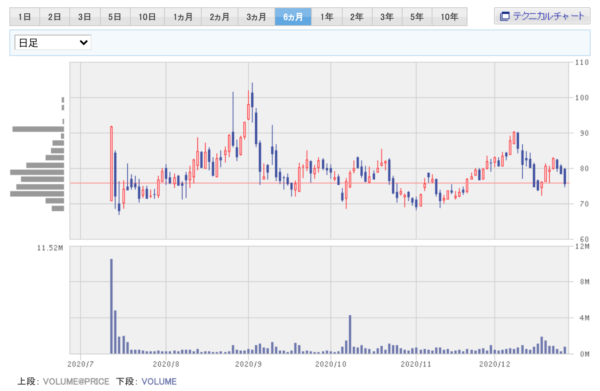
Task: Click the 2020/9 date axis label
Action: [248, 364]
